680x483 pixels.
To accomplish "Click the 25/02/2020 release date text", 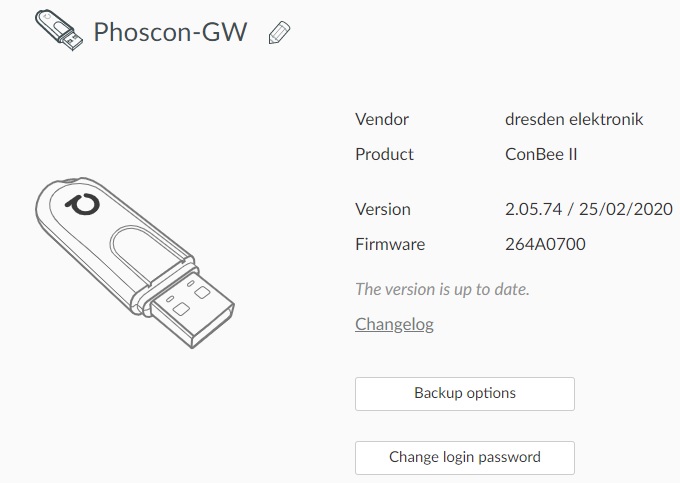I will click(626, 209).
